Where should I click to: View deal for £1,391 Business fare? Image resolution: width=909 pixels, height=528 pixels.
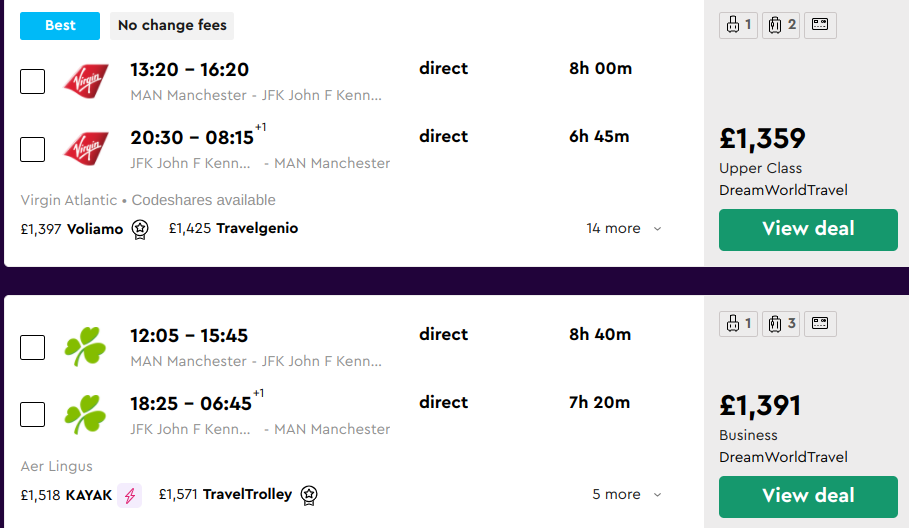click(808, 496)
